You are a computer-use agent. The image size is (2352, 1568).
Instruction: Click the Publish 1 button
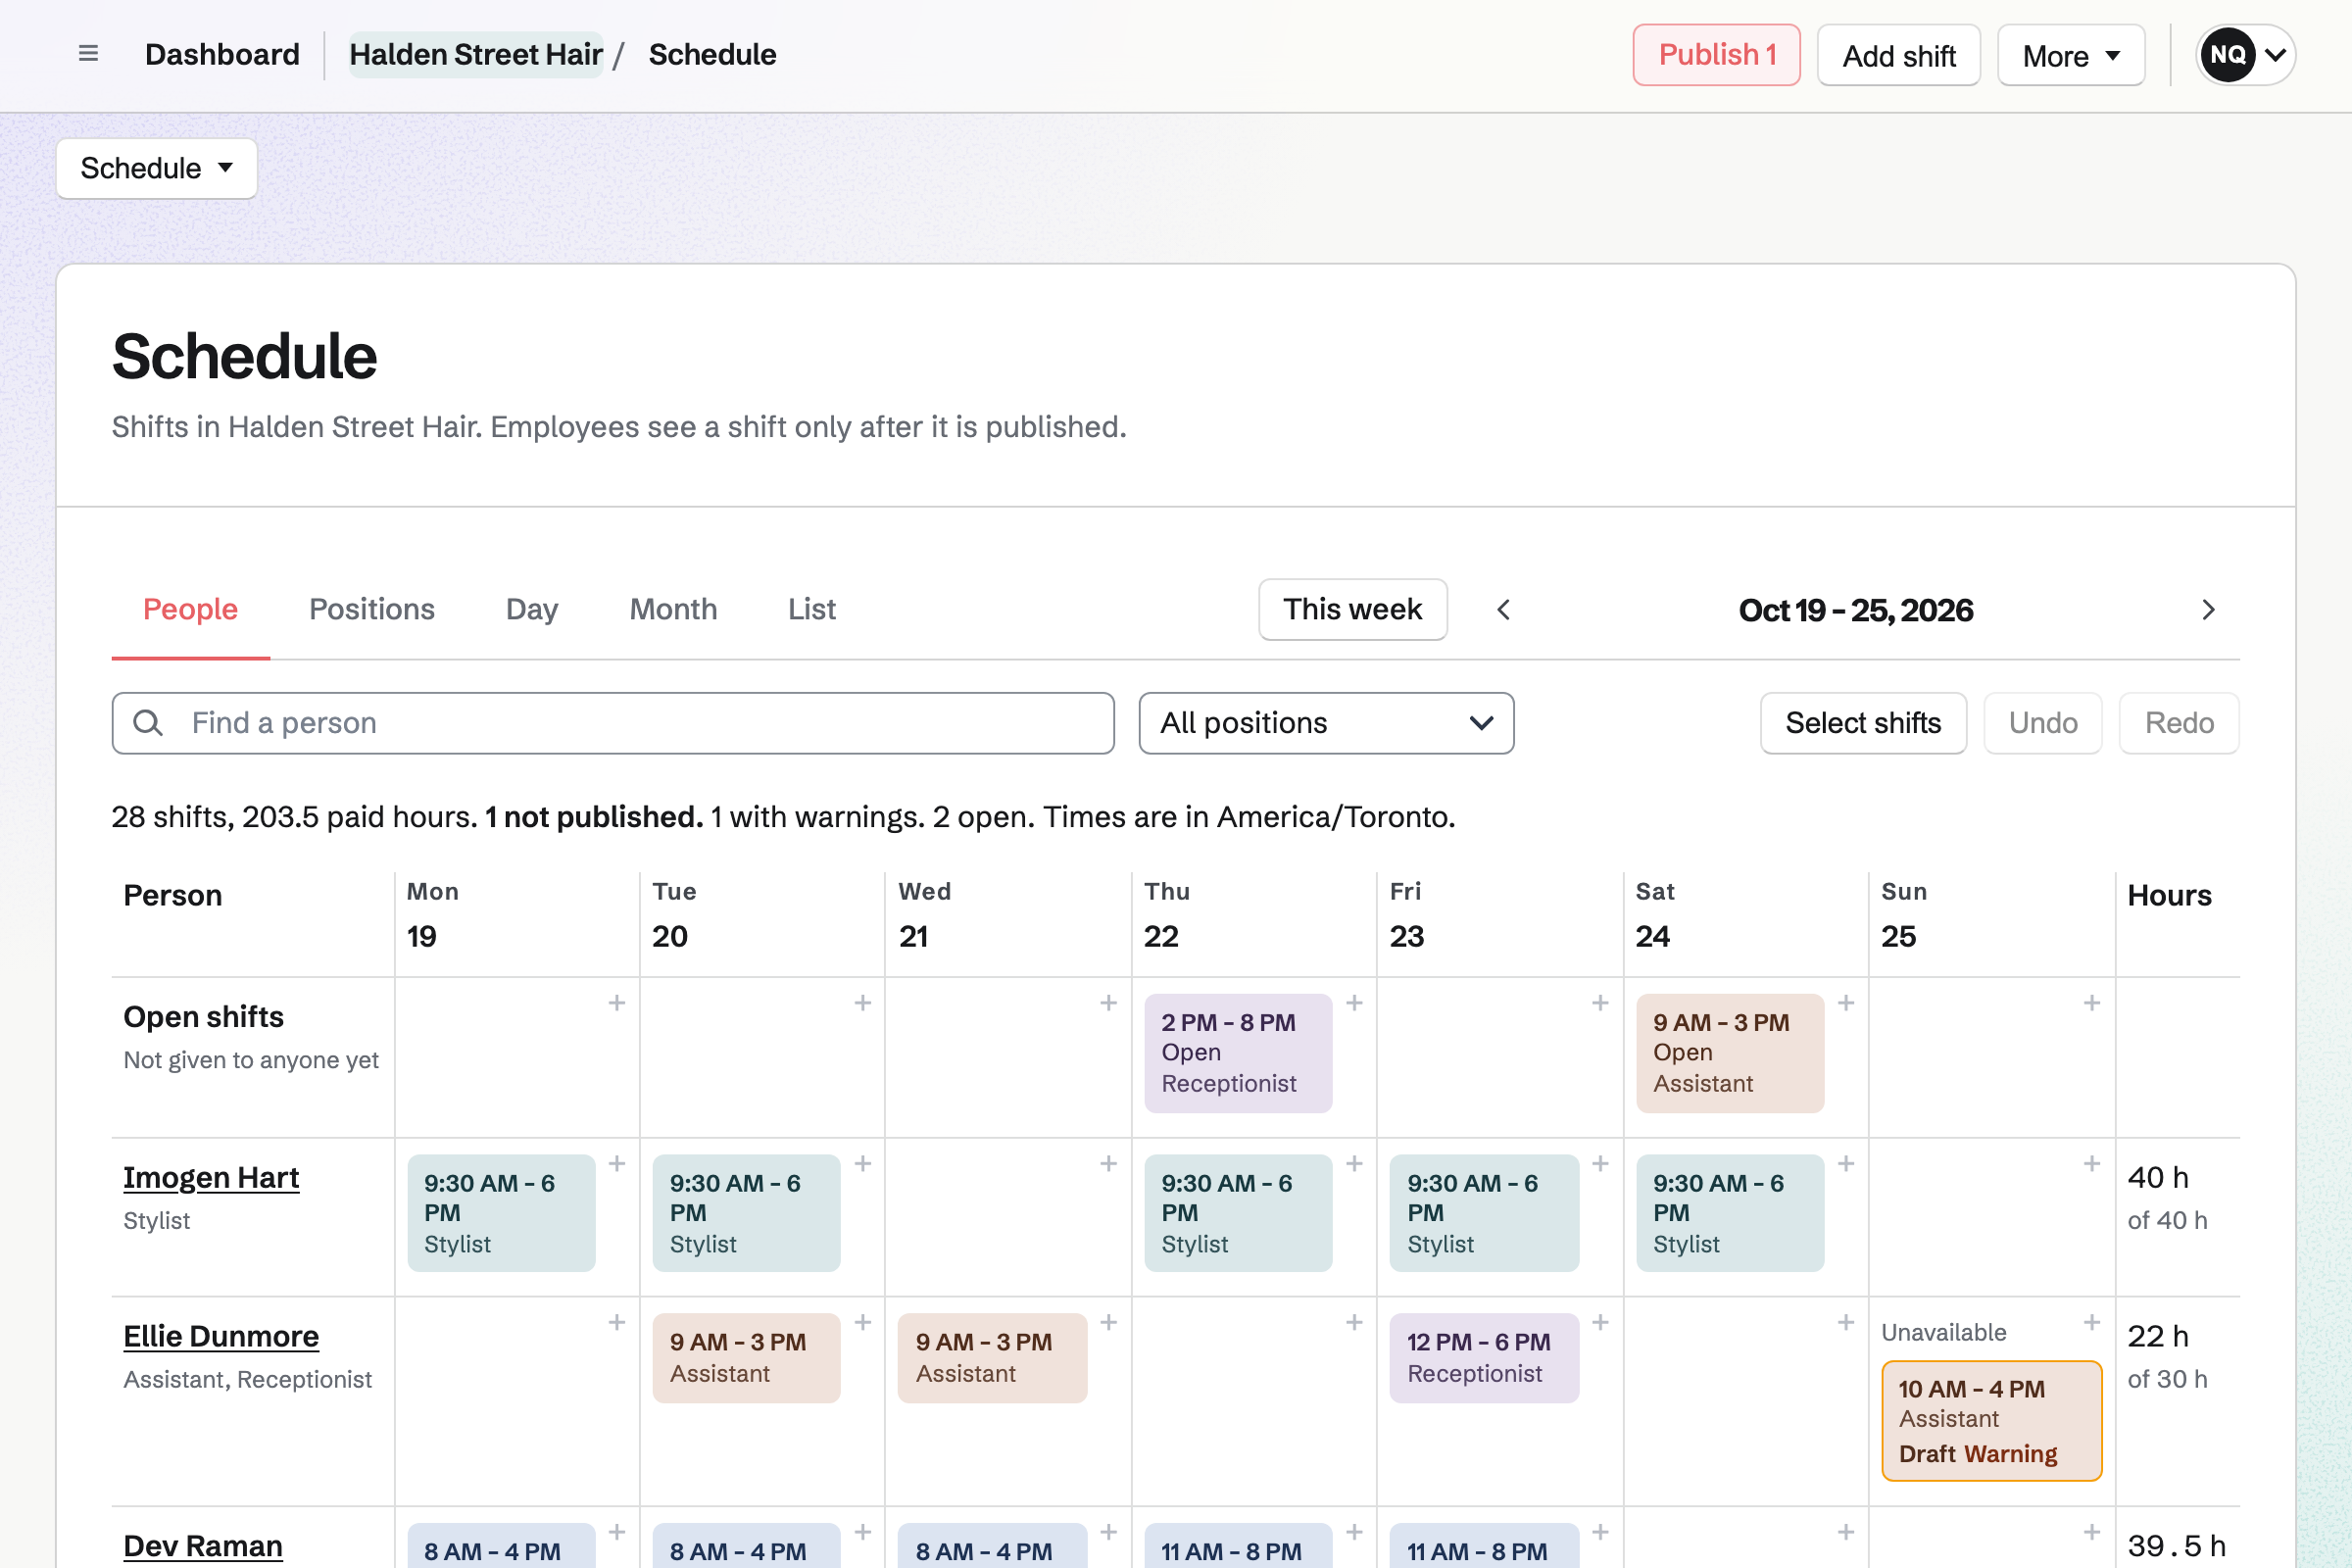tap(1717, 55)
